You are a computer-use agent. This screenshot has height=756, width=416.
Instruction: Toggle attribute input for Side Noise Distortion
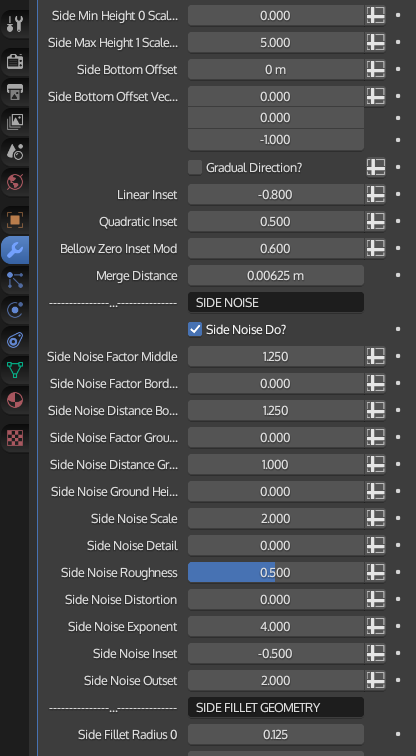375,600
